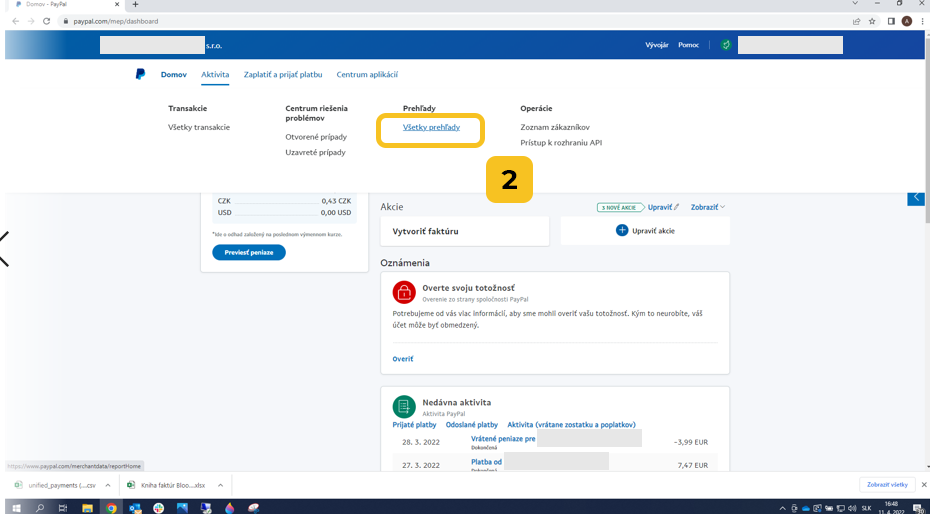Image resolution: width=930 pixels, height=514 pixels.
Task: Click the PayPal logo icon
Action: coord(140,75)
